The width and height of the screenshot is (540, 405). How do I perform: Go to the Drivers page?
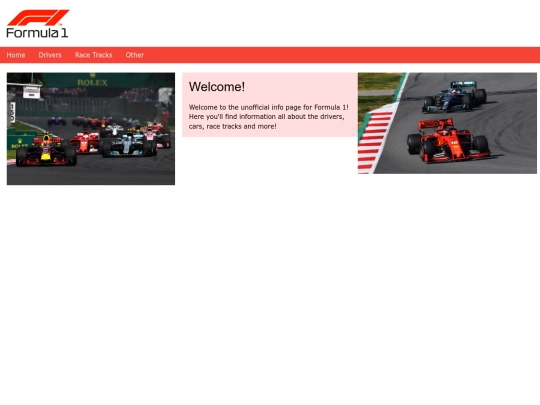click(50, 55)
